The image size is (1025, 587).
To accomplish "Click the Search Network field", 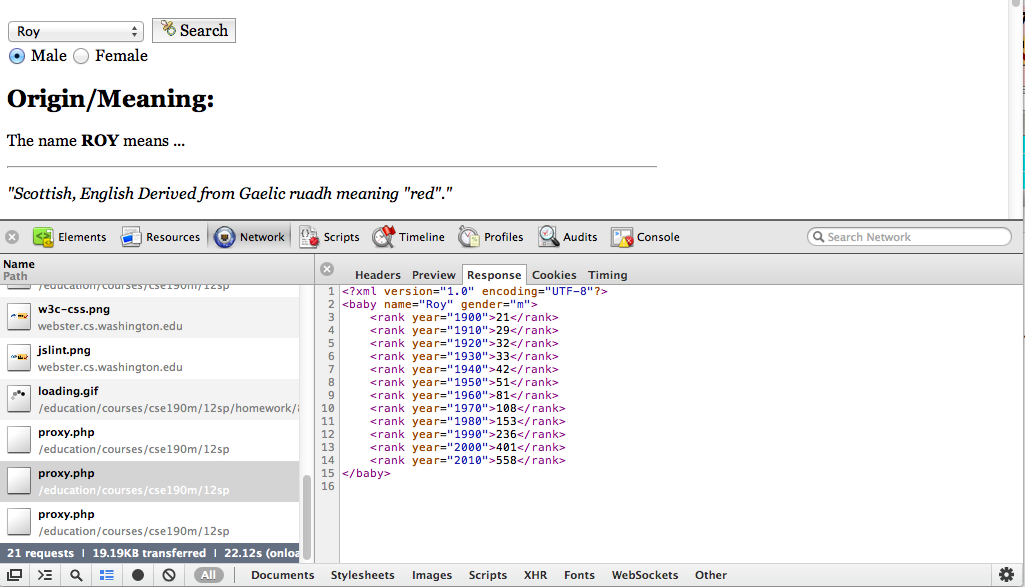I will click(910, 237).
